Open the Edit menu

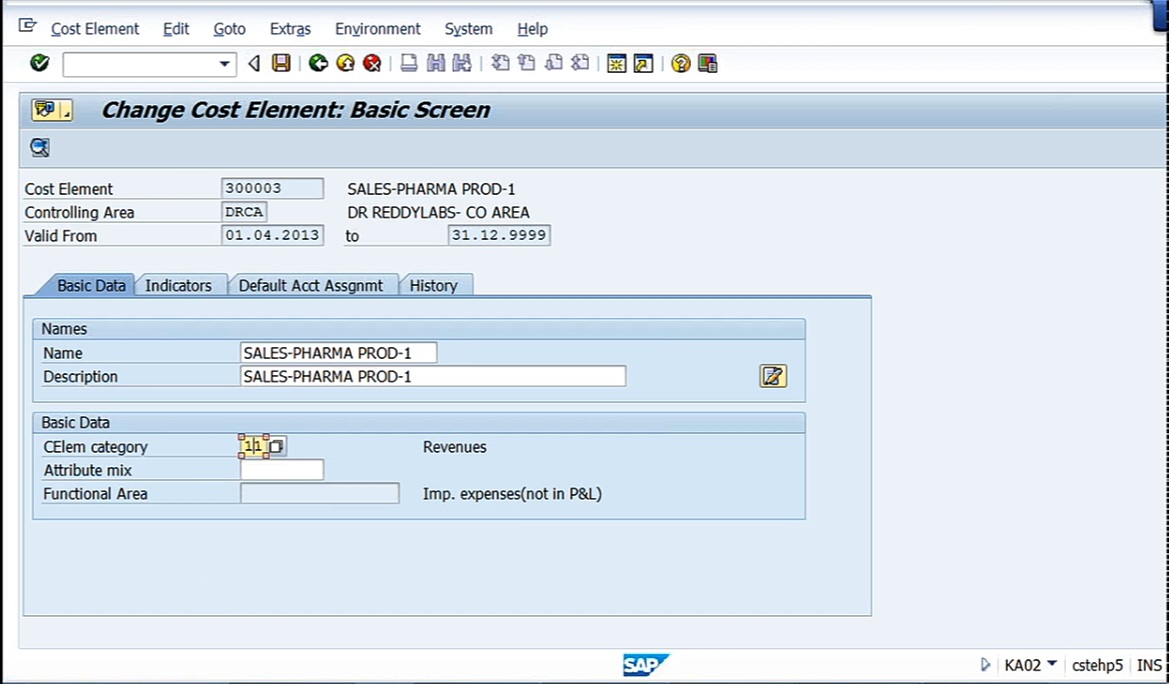(x=176, y=29)
